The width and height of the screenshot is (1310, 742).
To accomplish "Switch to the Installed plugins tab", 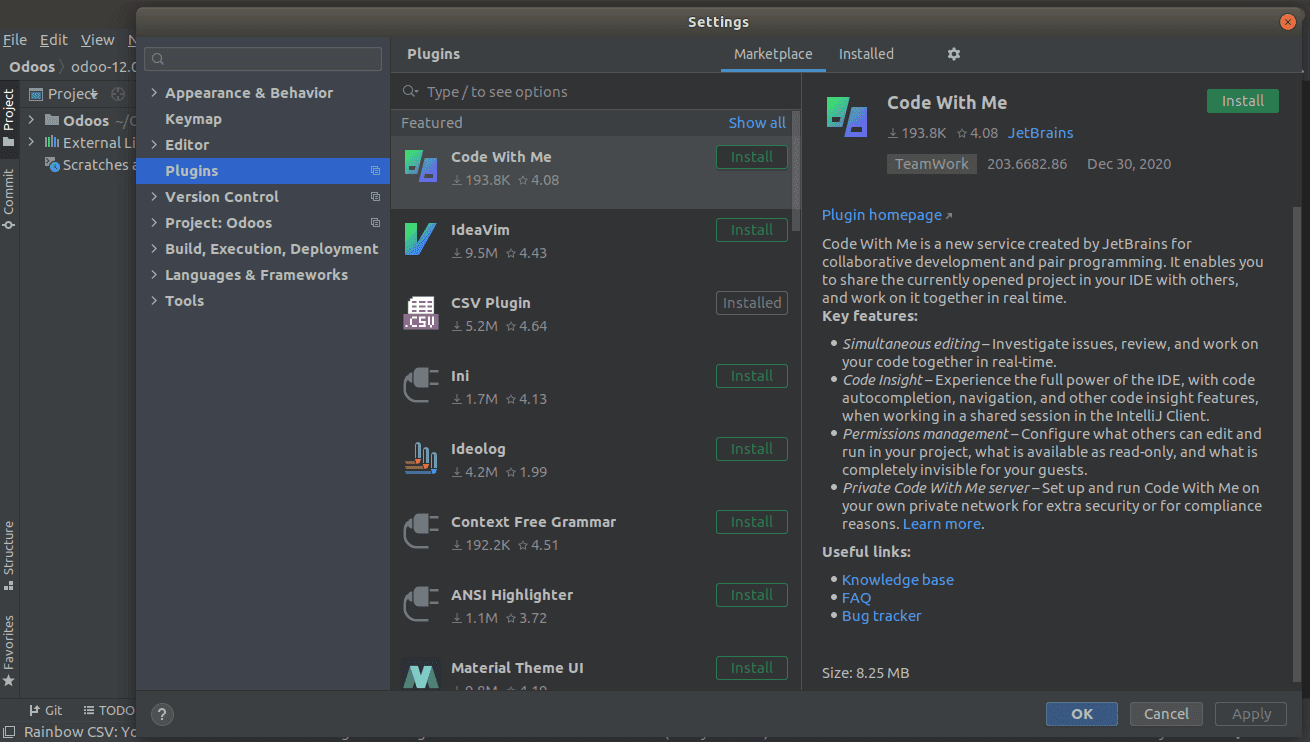I will coord(866,54).
